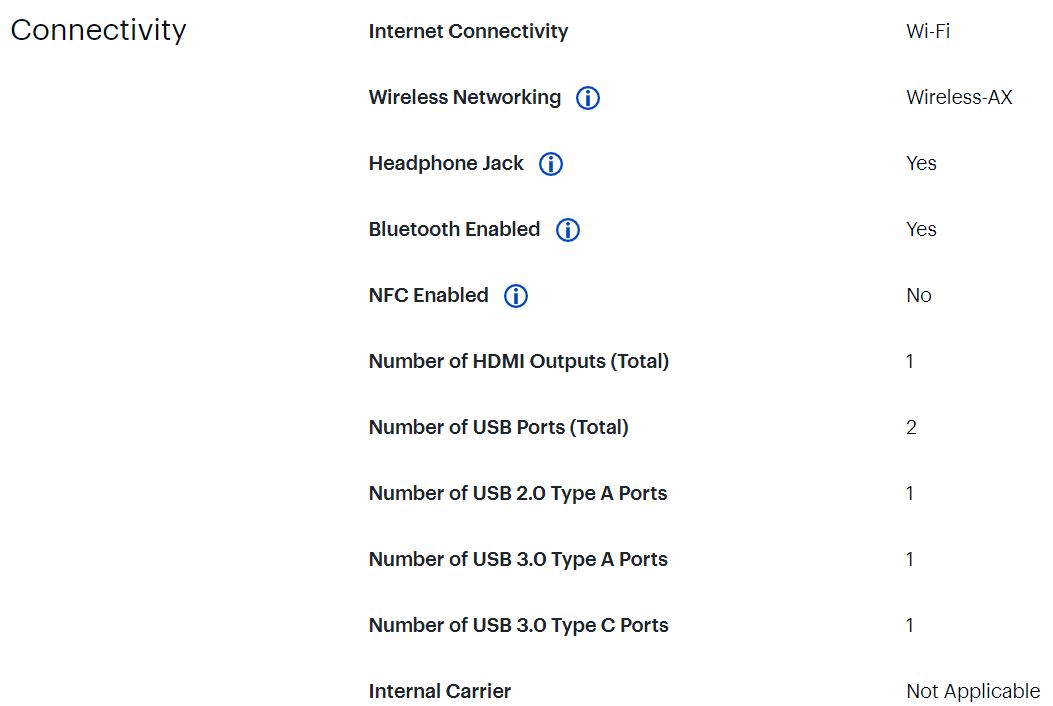Image resolution: width=1053 pixels, height=706 pixels.
Task: Open the Bluetooth Enabled info icon
Action: point(567,230)
